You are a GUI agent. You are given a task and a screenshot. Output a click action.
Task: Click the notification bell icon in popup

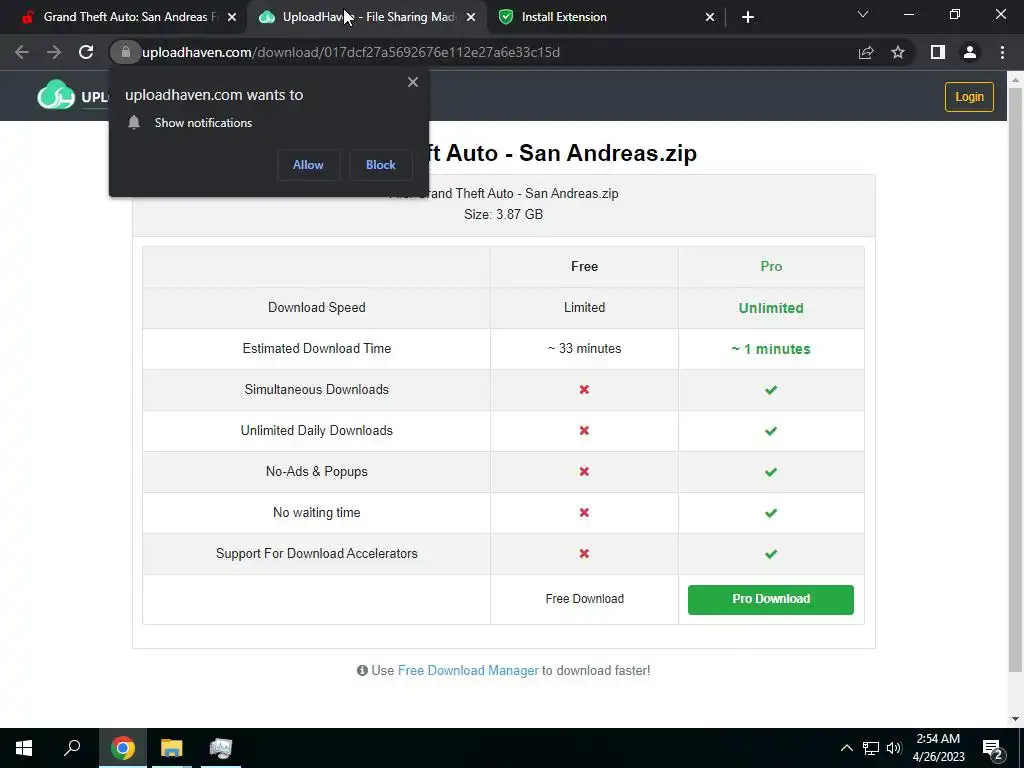coord(134,122)
